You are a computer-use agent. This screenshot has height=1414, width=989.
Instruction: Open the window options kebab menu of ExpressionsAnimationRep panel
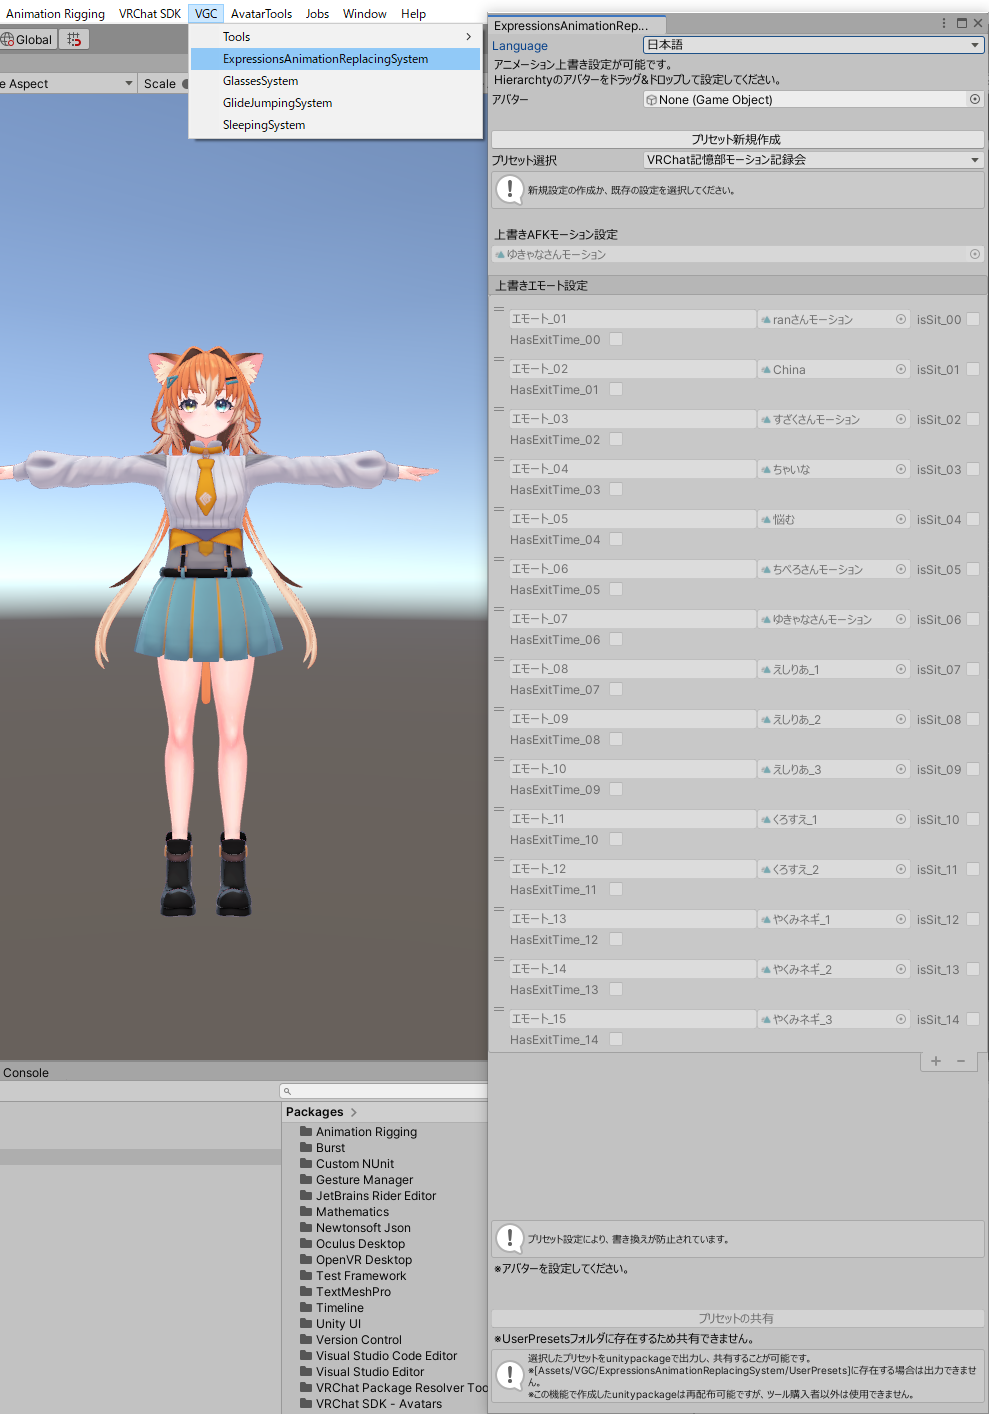click(943, 22)
